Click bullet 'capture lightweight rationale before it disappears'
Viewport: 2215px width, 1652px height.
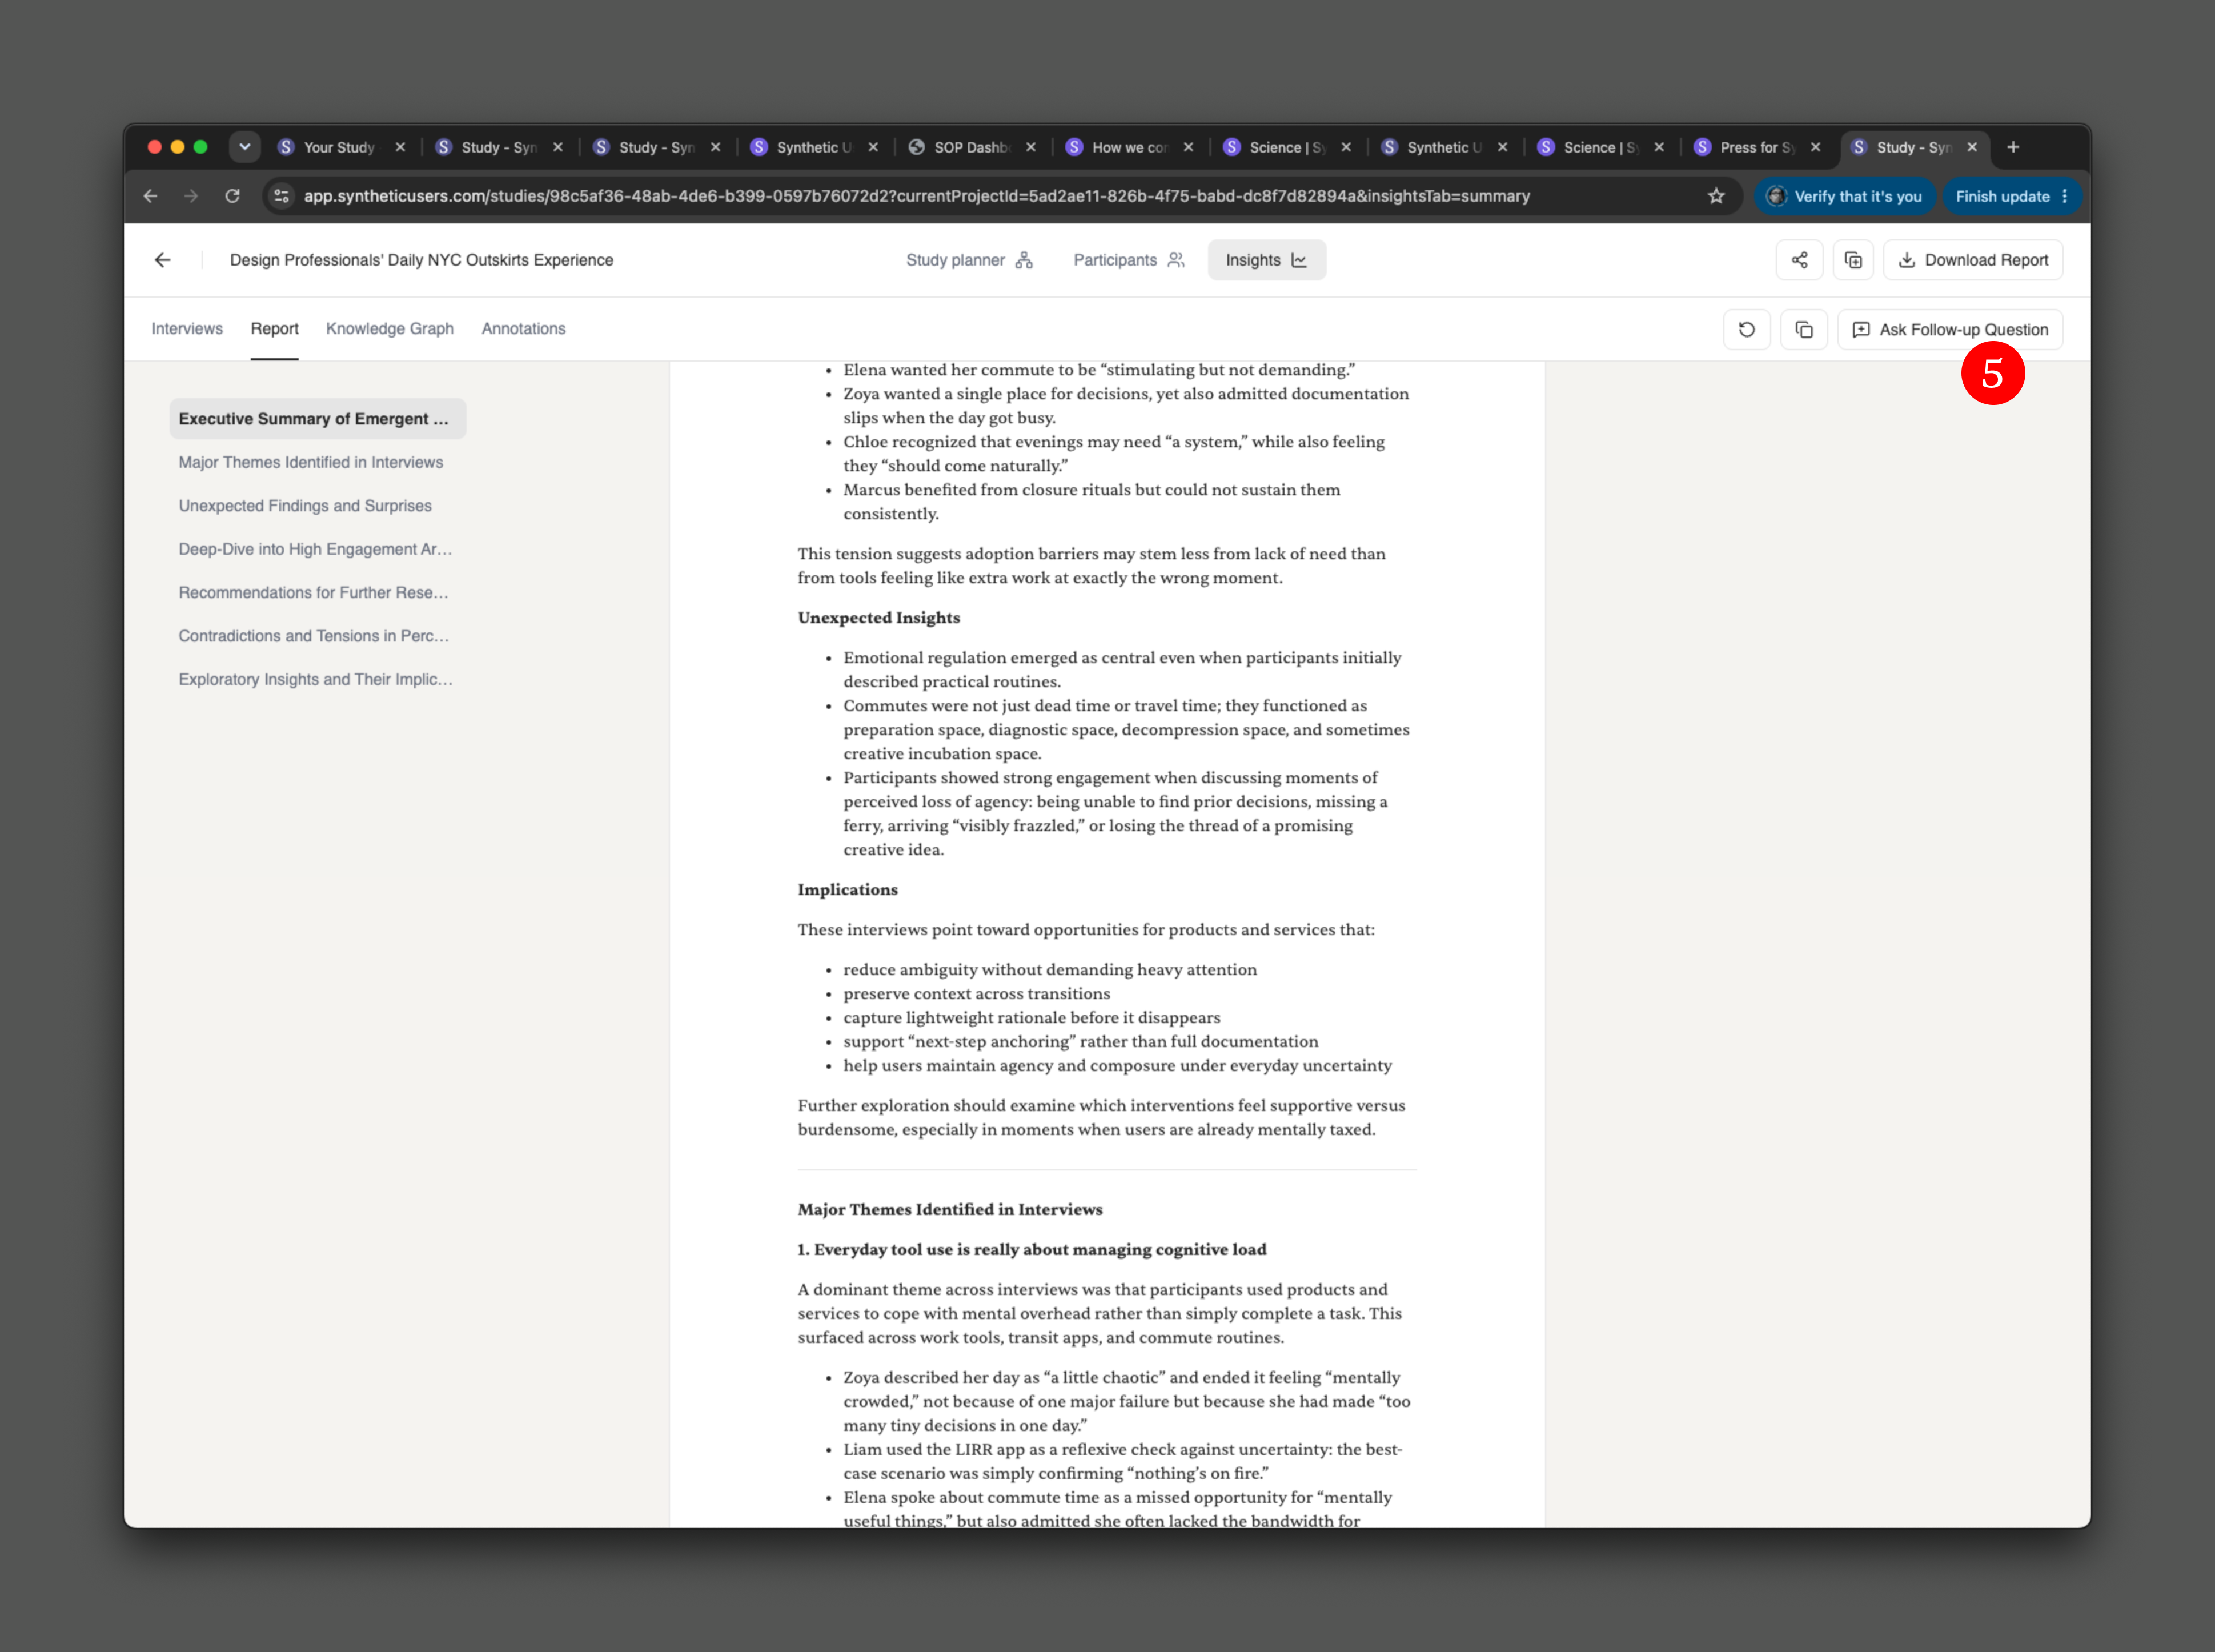[x=1032, y=1018]
